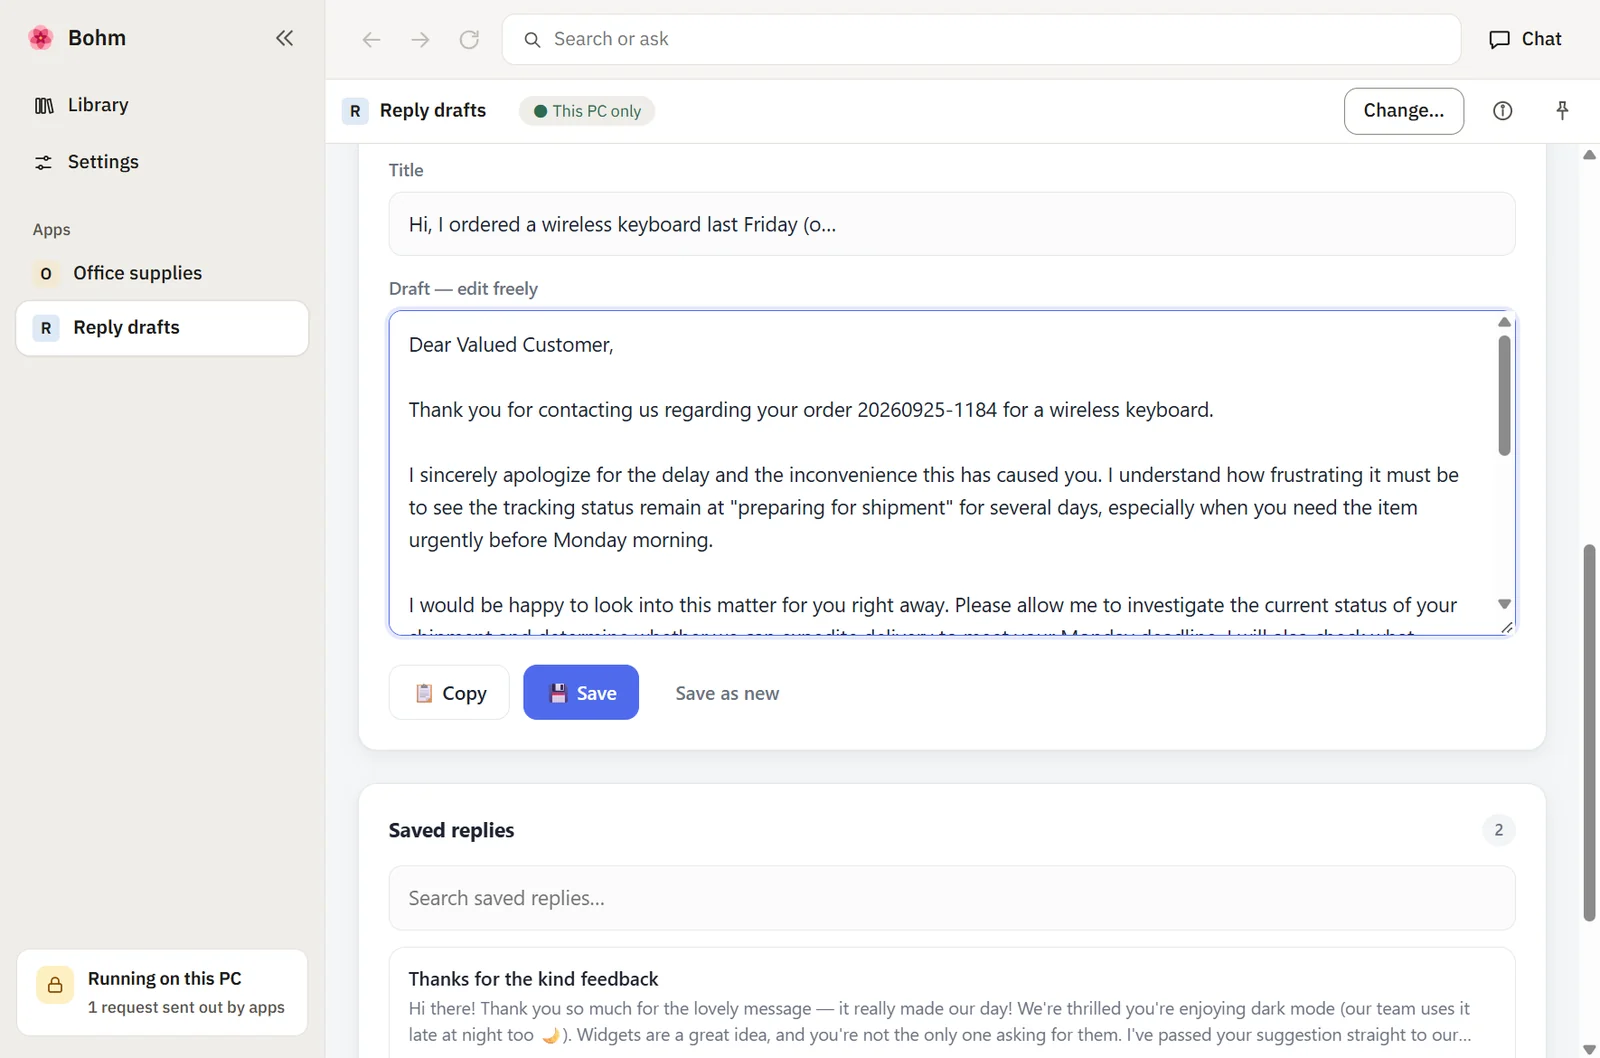Click the 'Draft — edit freely' label
The height and width of the screenshot is (1058, 1600).
[x=463, y=289]
